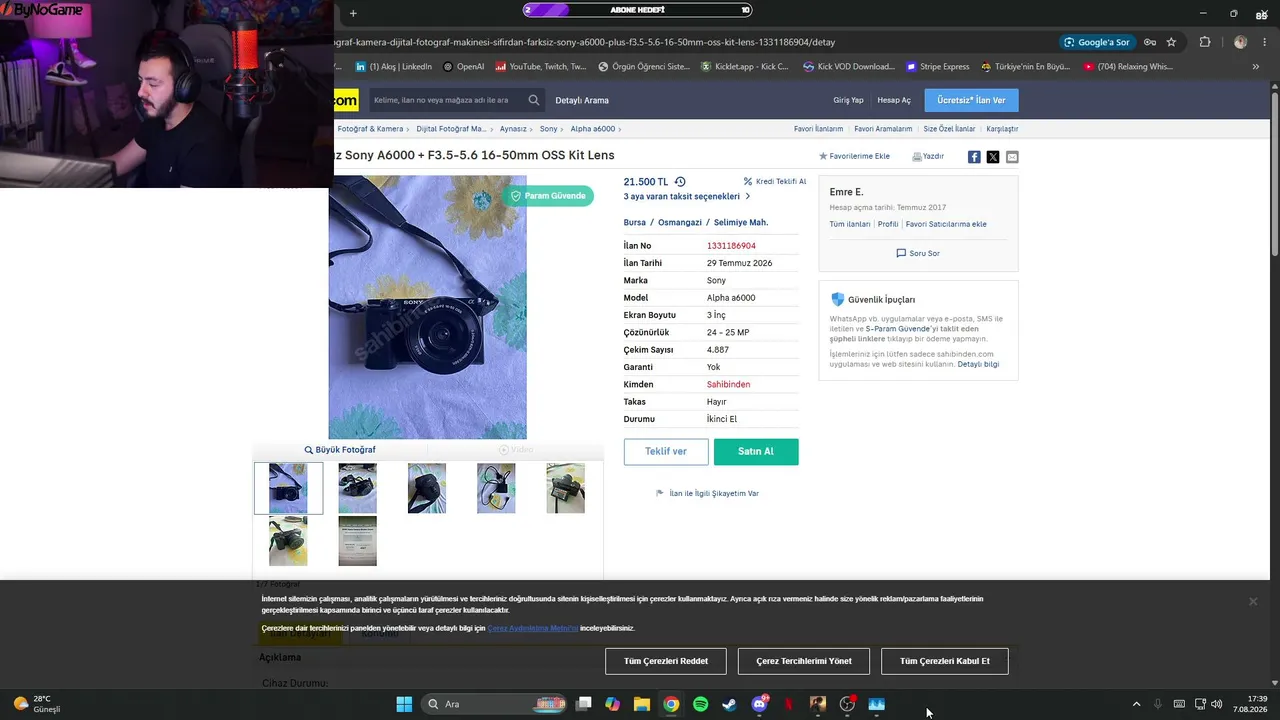Image resolution: width=1280 pixels, height=720 pixels.
Task: Open the OpenAI bookmark
Action: 462,67
